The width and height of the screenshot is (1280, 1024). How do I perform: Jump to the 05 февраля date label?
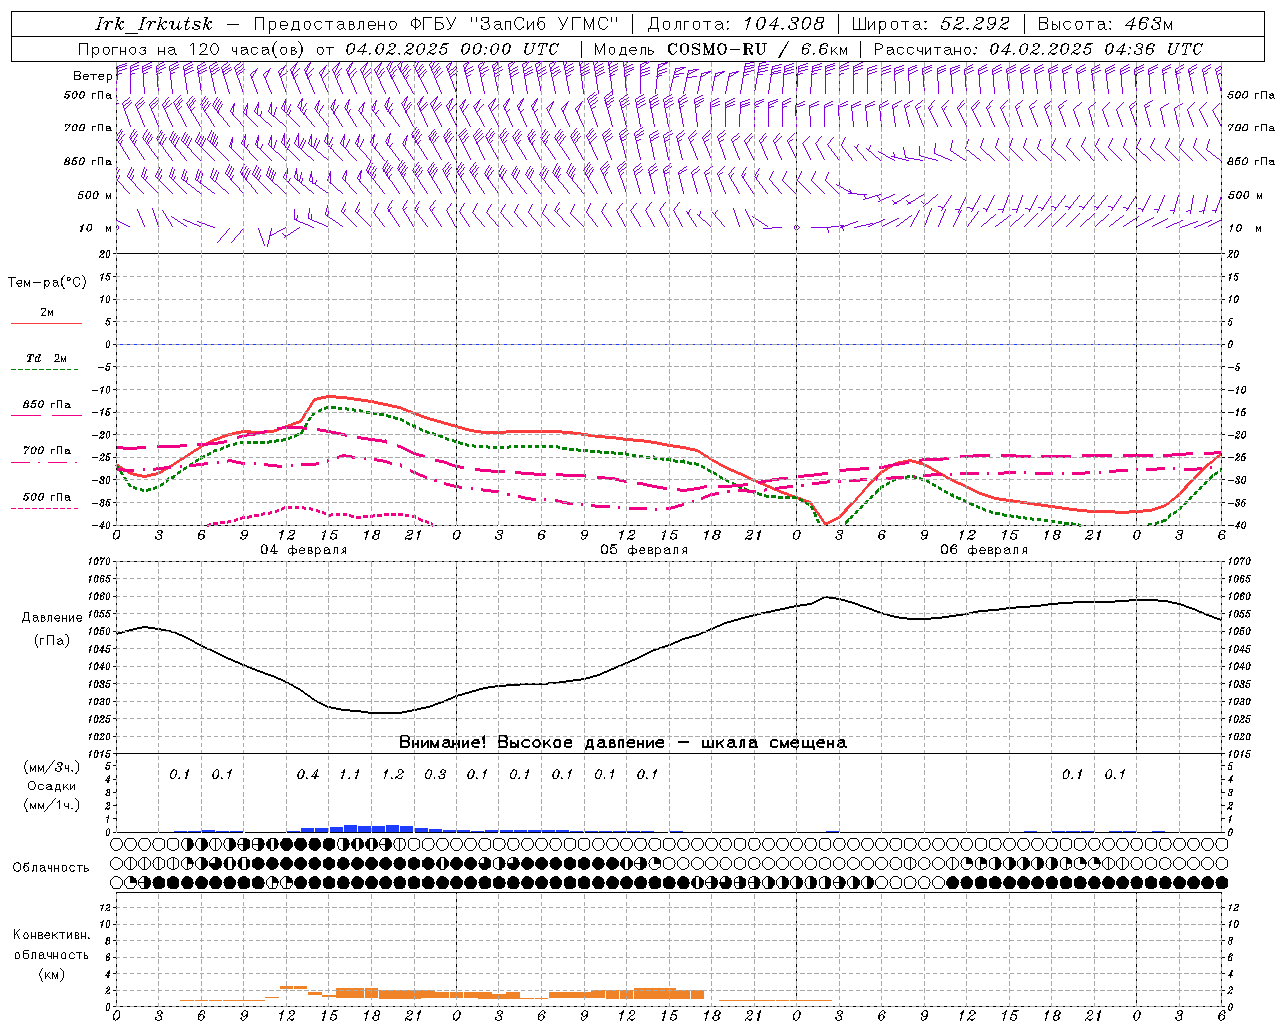click(643, 550)
